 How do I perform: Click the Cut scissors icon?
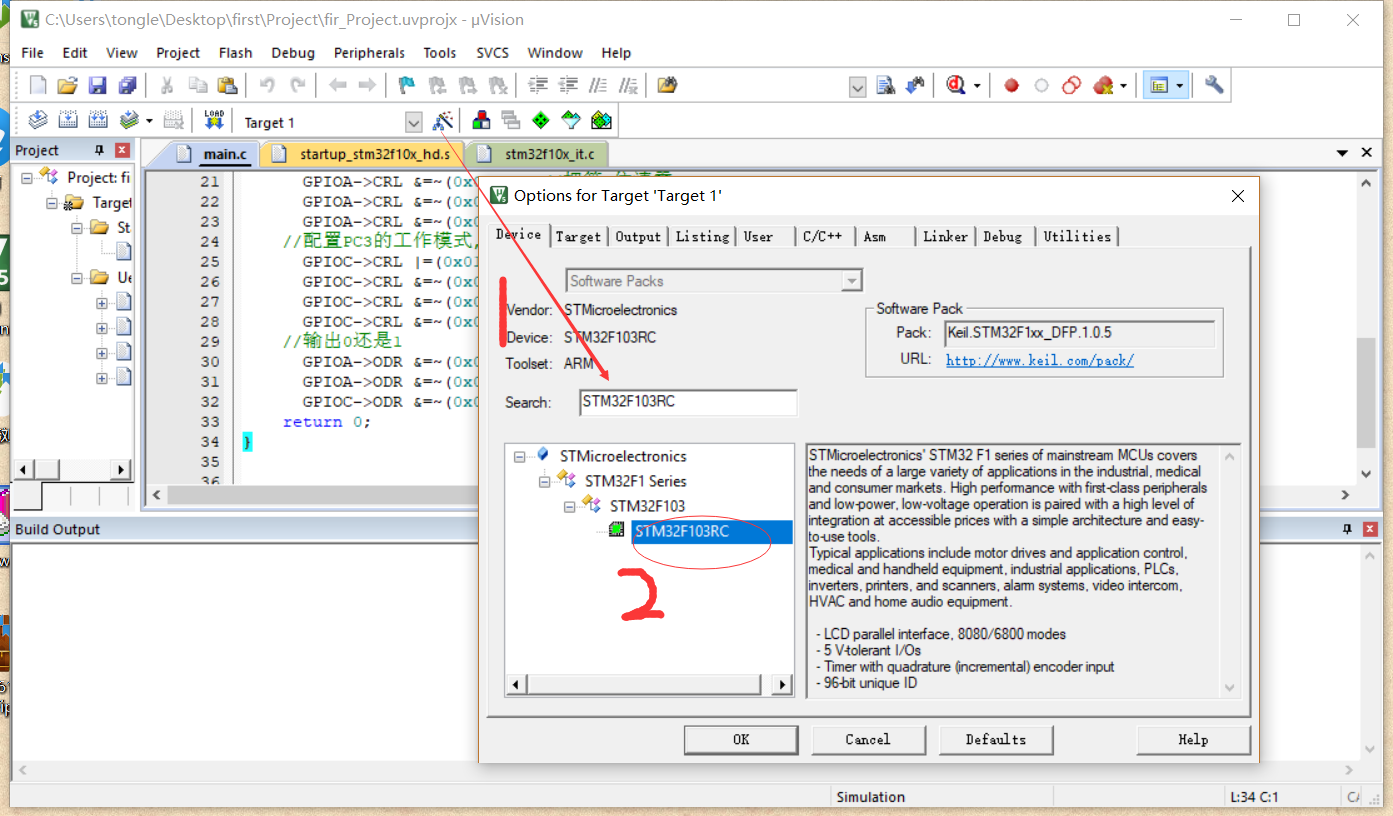click(x=168, y=86)
